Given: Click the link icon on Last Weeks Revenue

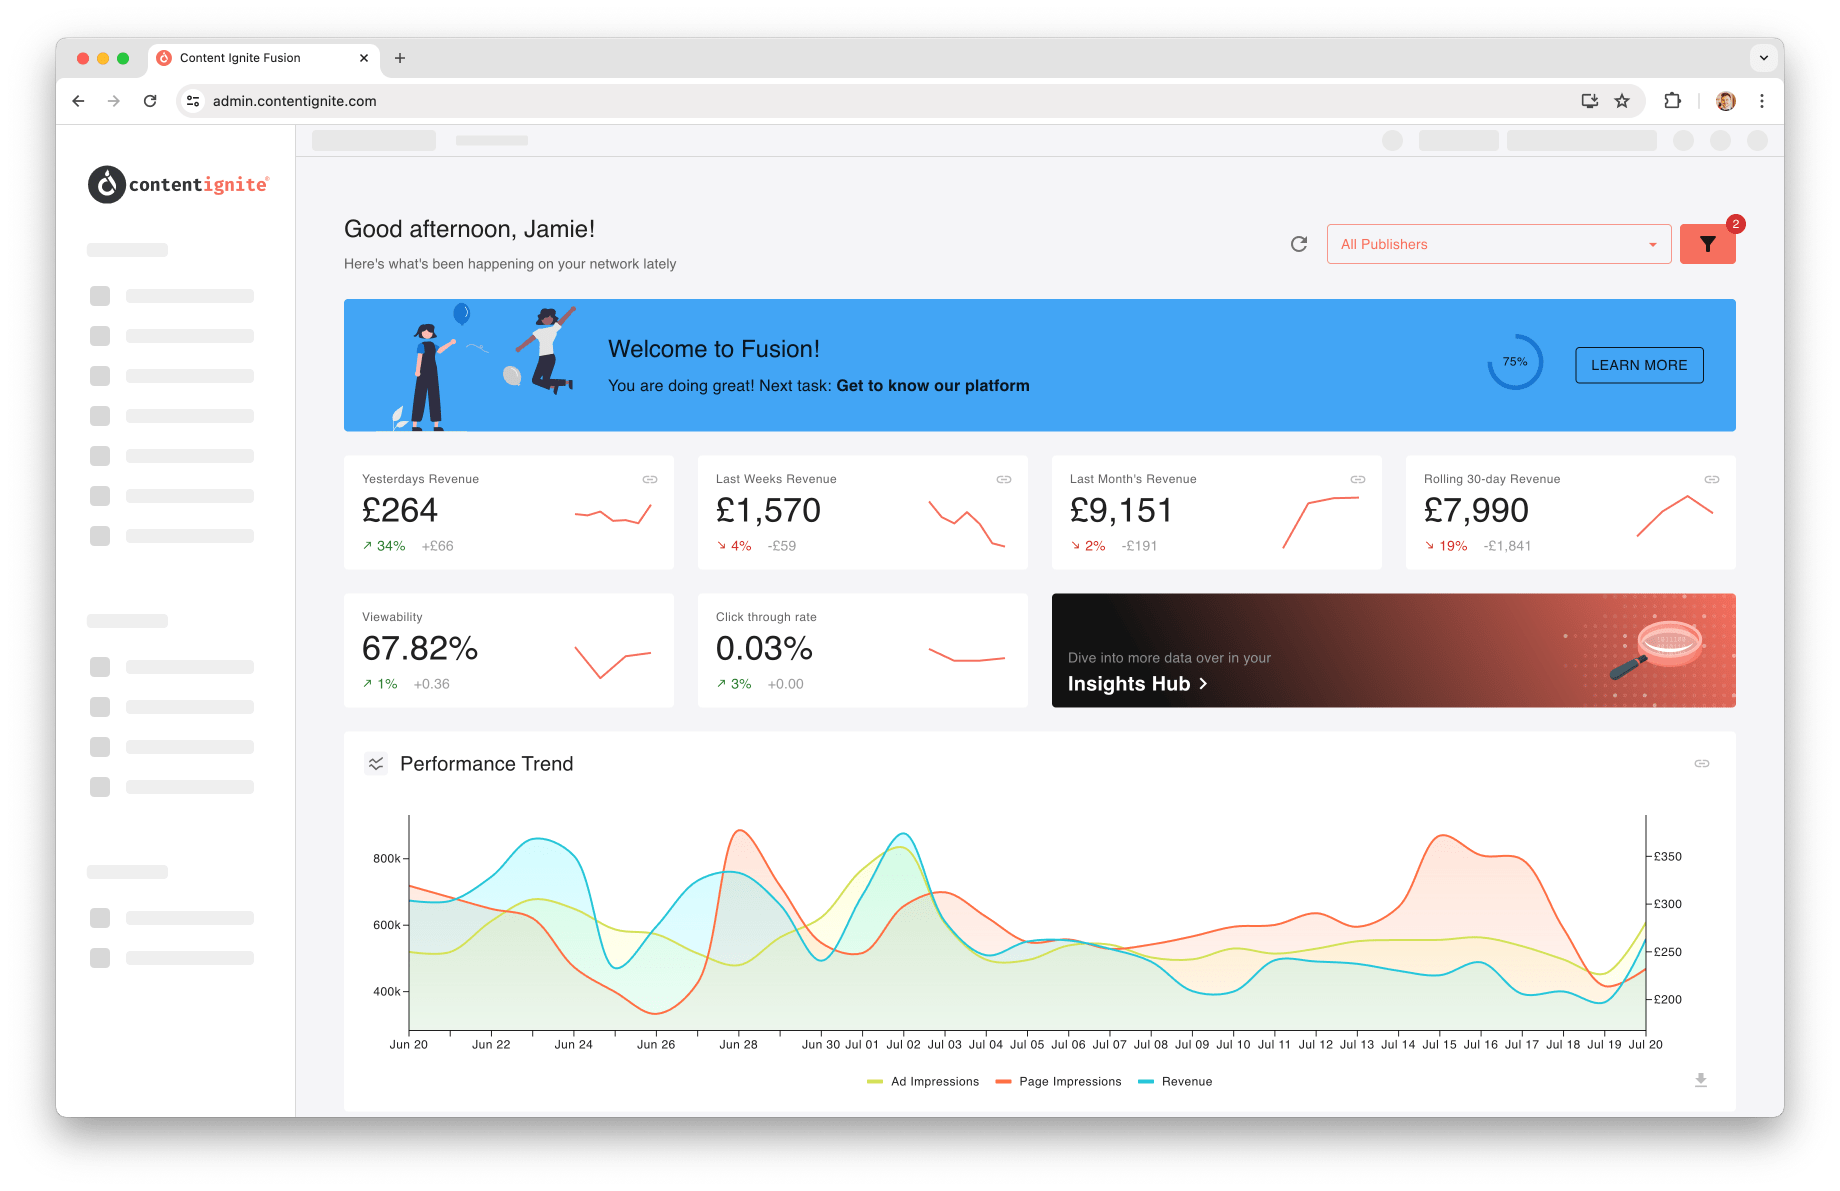Looking at the screenshot, I should click(x=1003, y=479).
